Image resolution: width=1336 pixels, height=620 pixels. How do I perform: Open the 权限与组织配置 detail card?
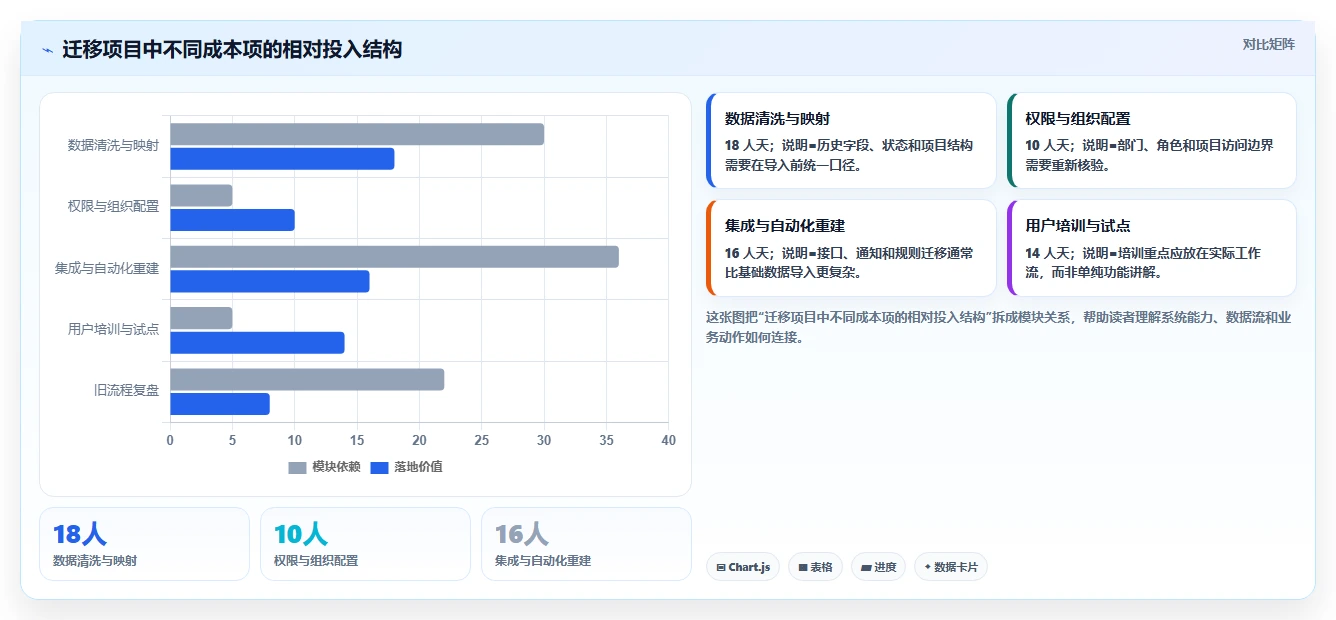pyautogui.click(x=1152, y=141)
